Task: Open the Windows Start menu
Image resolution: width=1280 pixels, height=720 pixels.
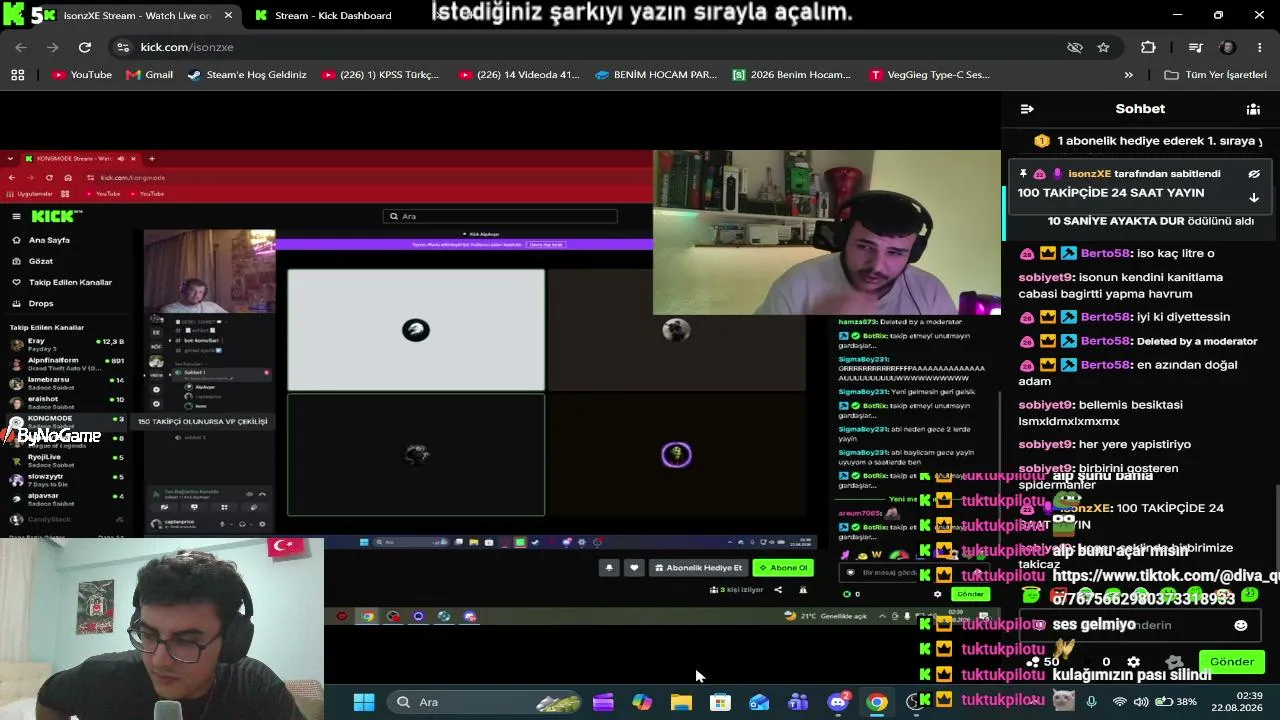Action: [x=364, y=702]
